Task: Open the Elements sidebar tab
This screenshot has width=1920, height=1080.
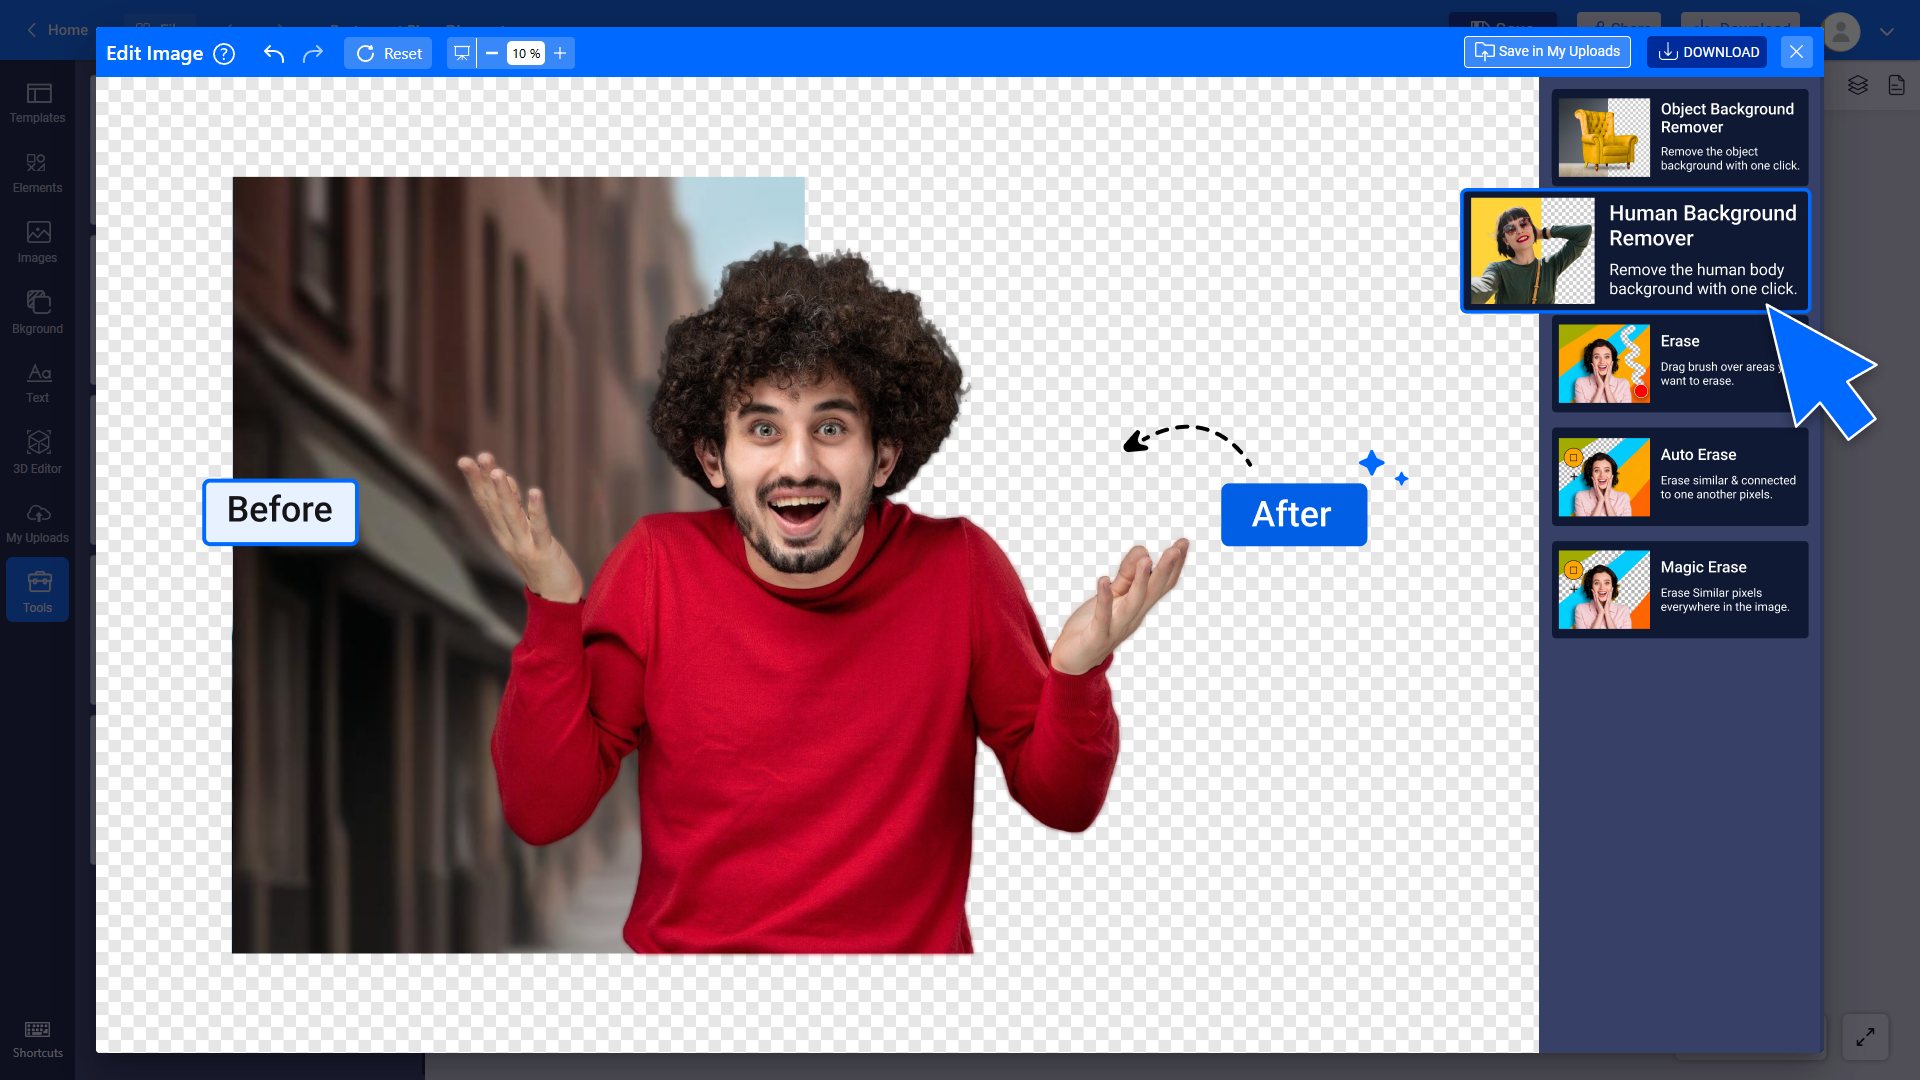Action: [38, 173]
